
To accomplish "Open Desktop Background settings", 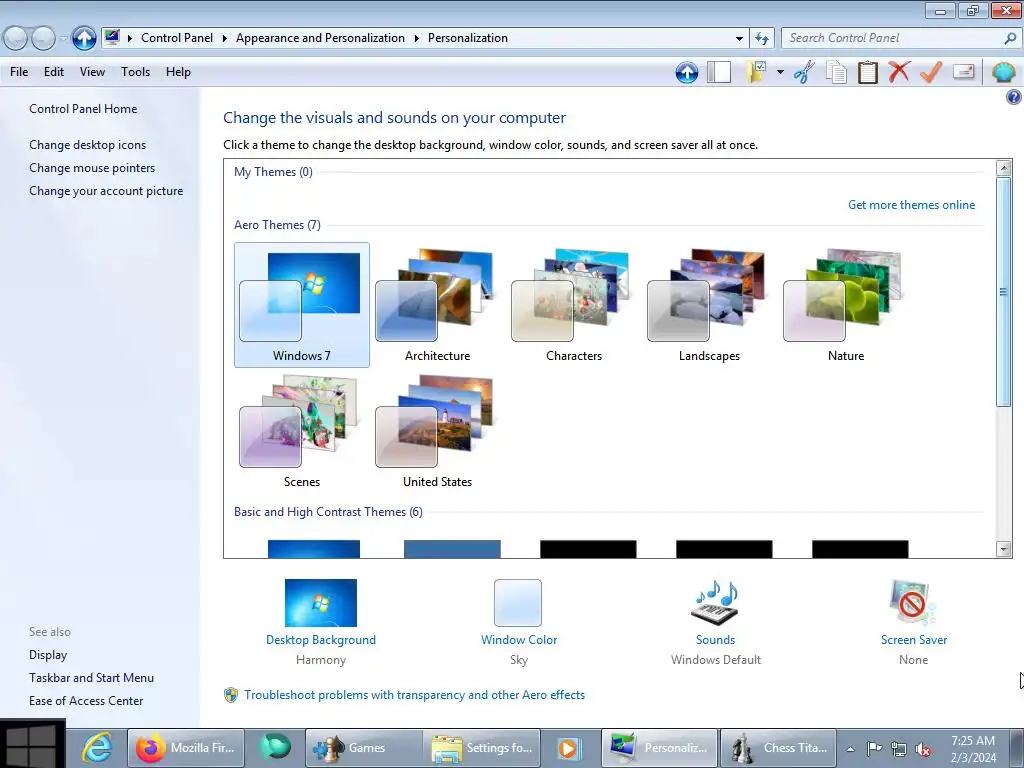I will coord(321,603).
